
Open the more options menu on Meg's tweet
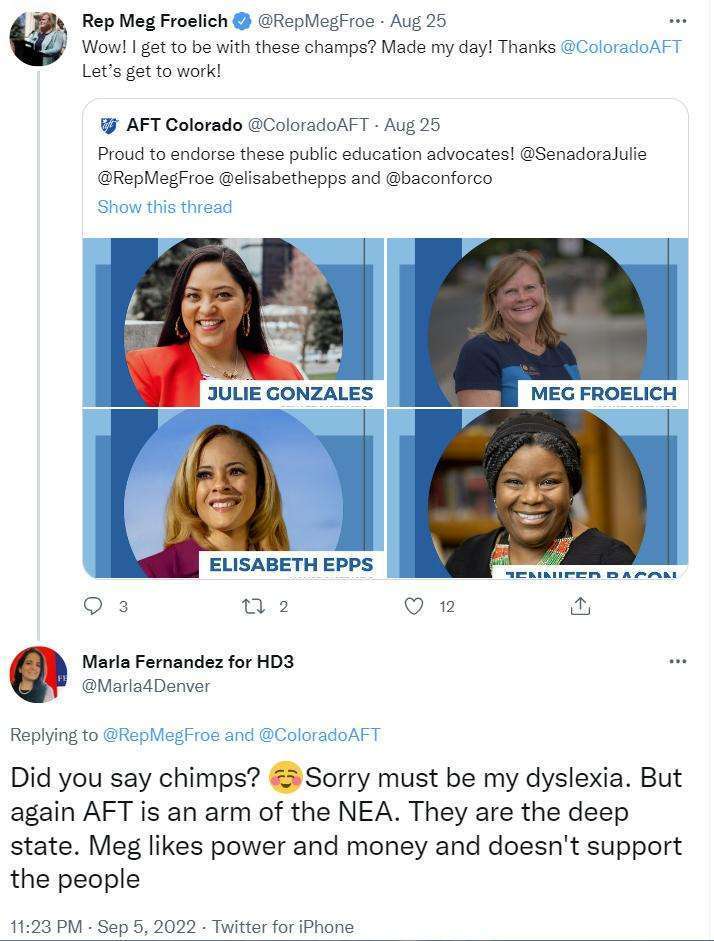pos(677,21)
